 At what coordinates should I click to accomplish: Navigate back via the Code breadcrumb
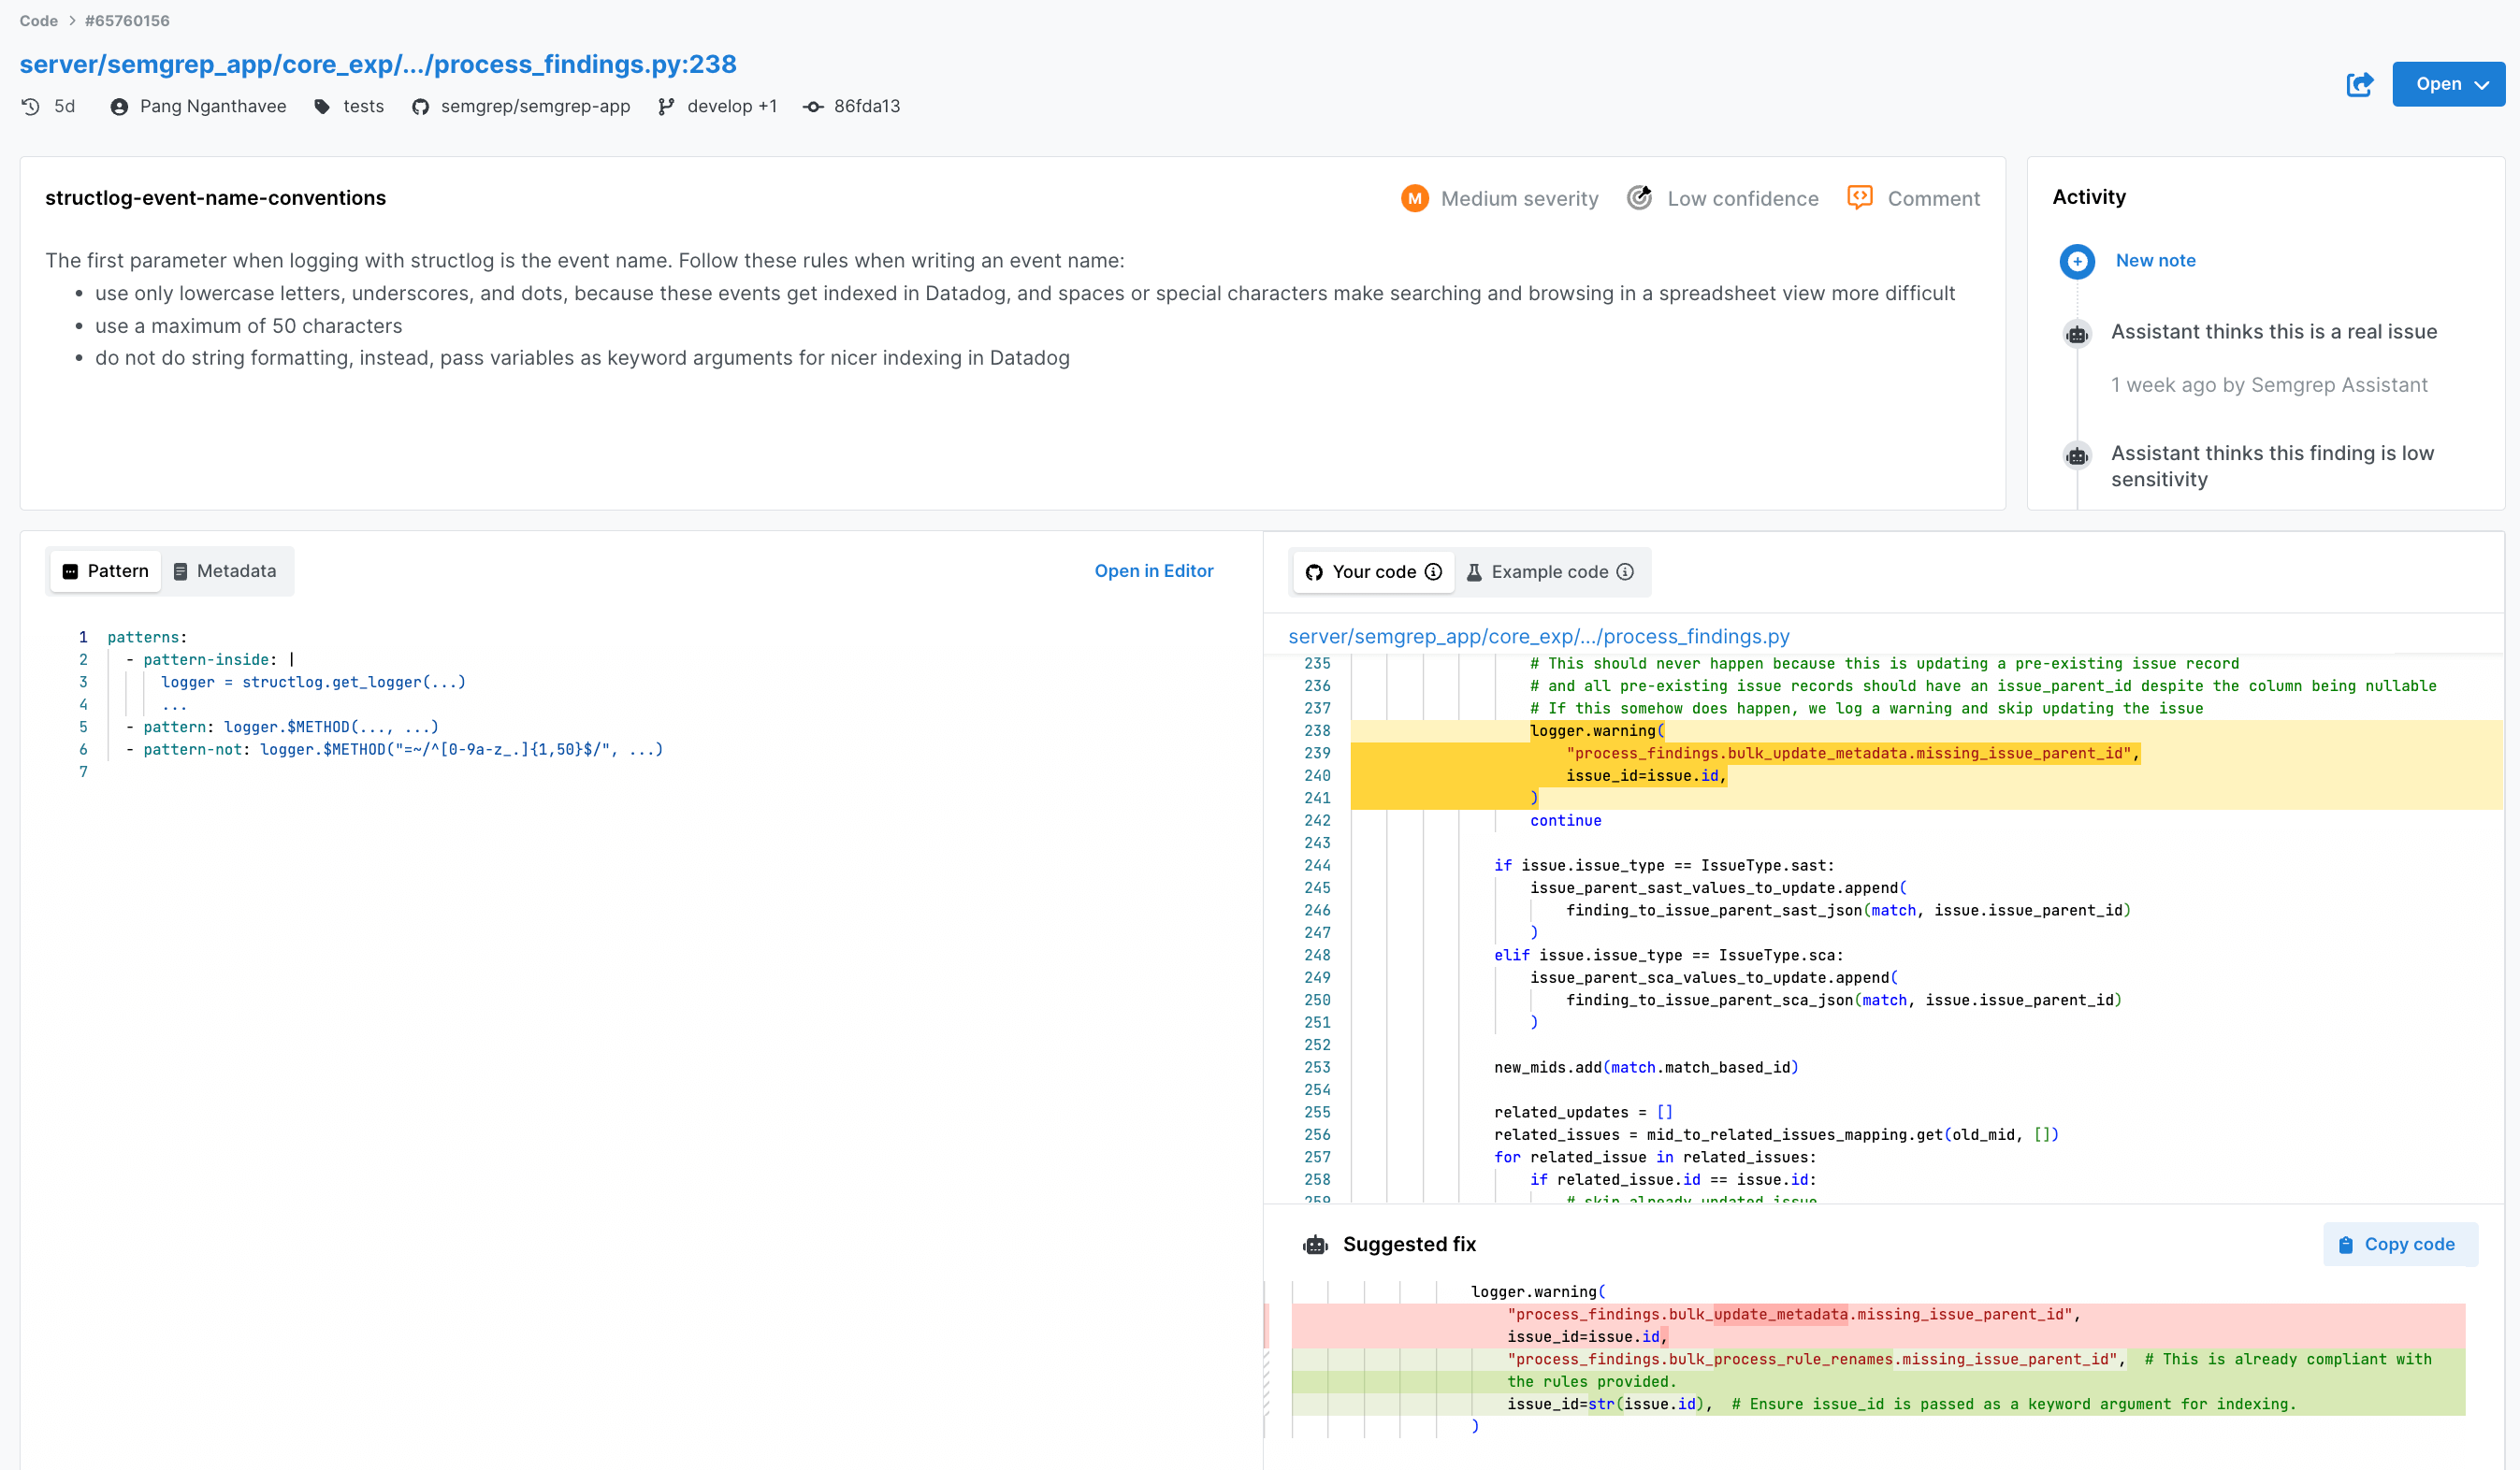pyautogui.click(x=38, y=20)
